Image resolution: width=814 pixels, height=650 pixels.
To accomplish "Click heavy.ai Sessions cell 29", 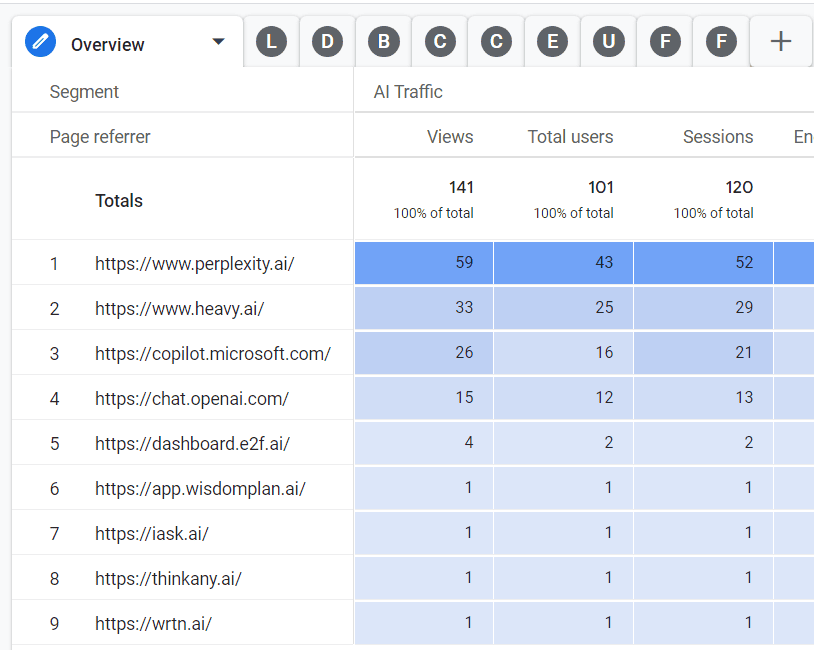I will (703, 308).
